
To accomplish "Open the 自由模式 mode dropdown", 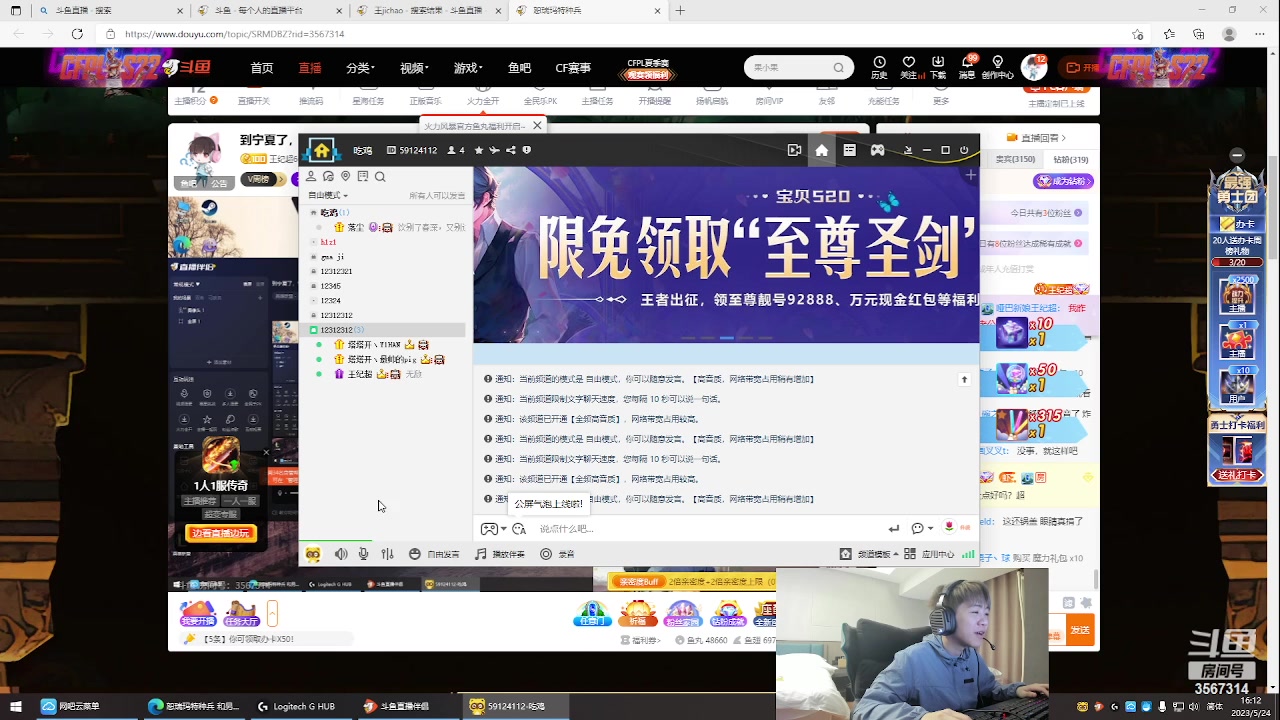I will click(x=328, y=195).
